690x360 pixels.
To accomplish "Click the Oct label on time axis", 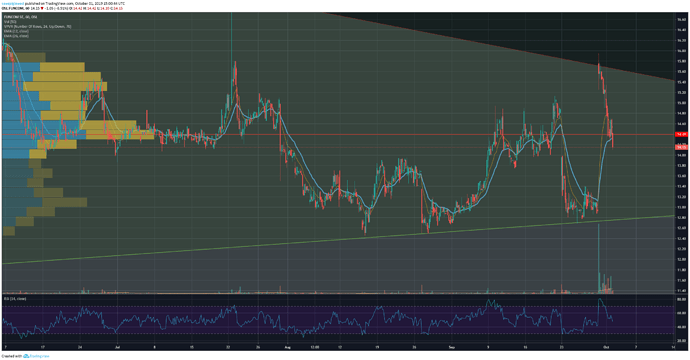I will (606, 347).
